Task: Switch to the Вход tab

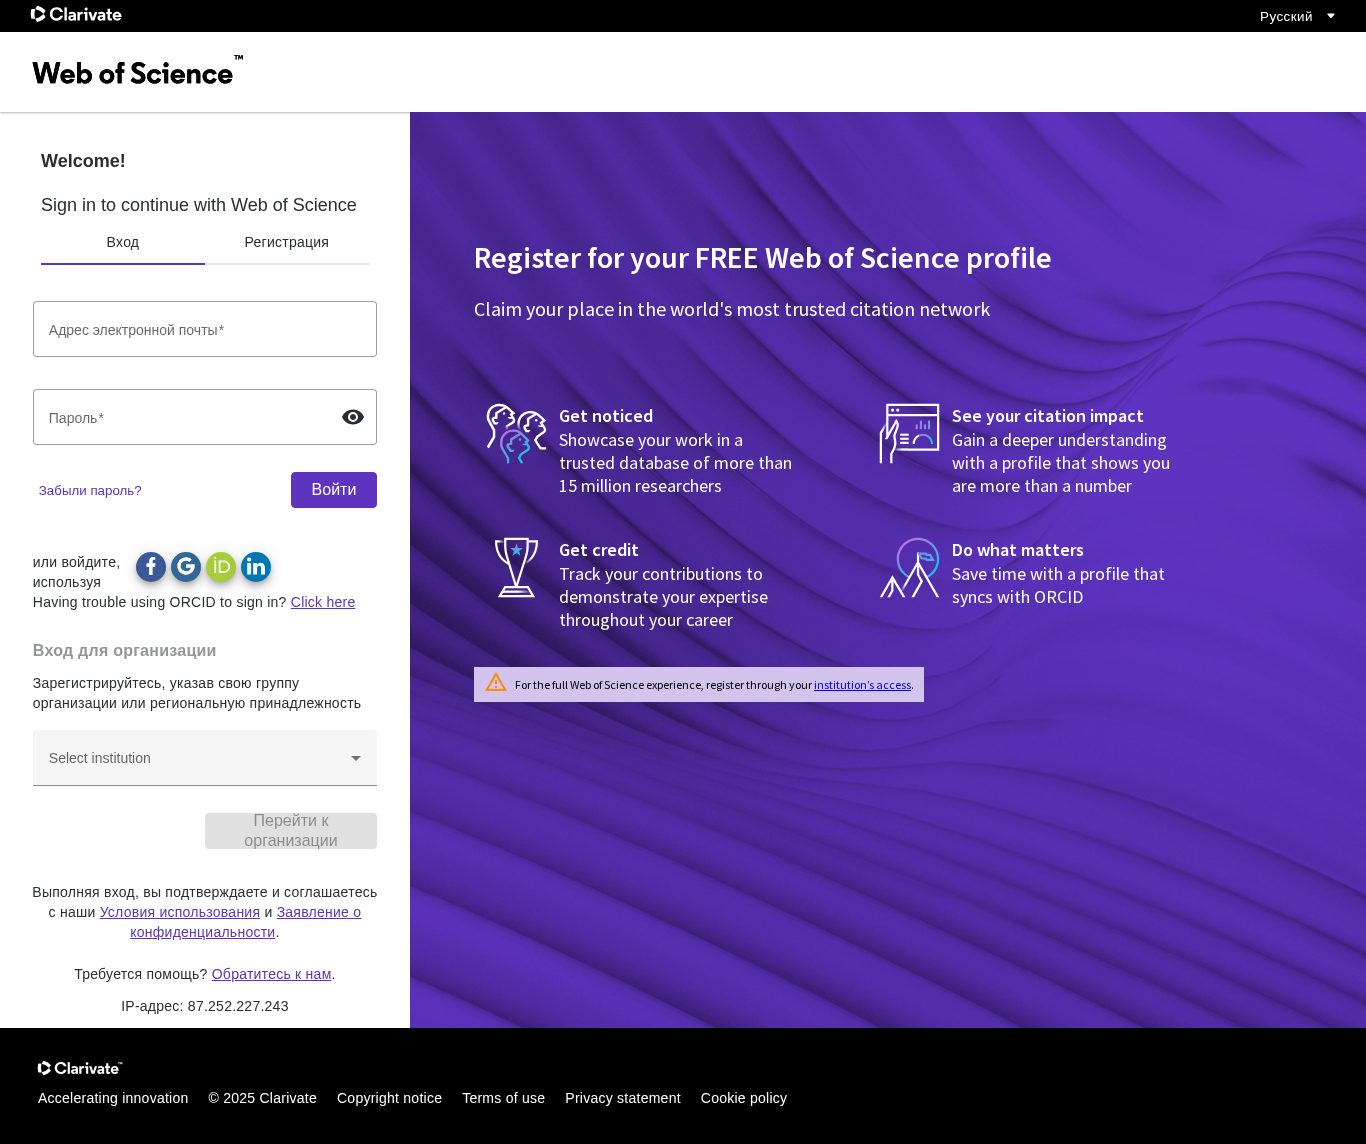Action: click(123, 242)
